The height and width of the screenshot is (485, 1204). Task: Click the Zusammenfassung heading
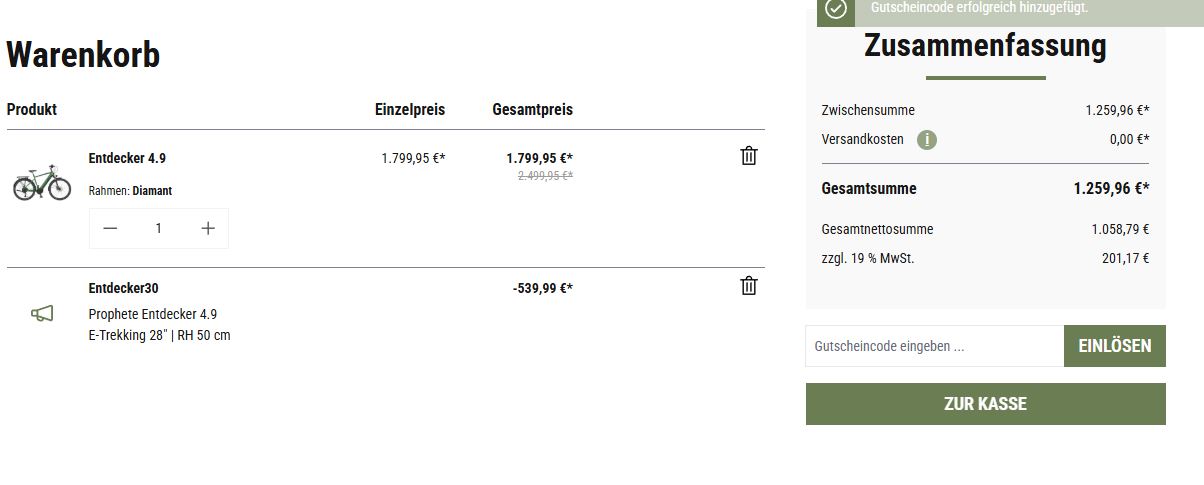tap(985, 46)
